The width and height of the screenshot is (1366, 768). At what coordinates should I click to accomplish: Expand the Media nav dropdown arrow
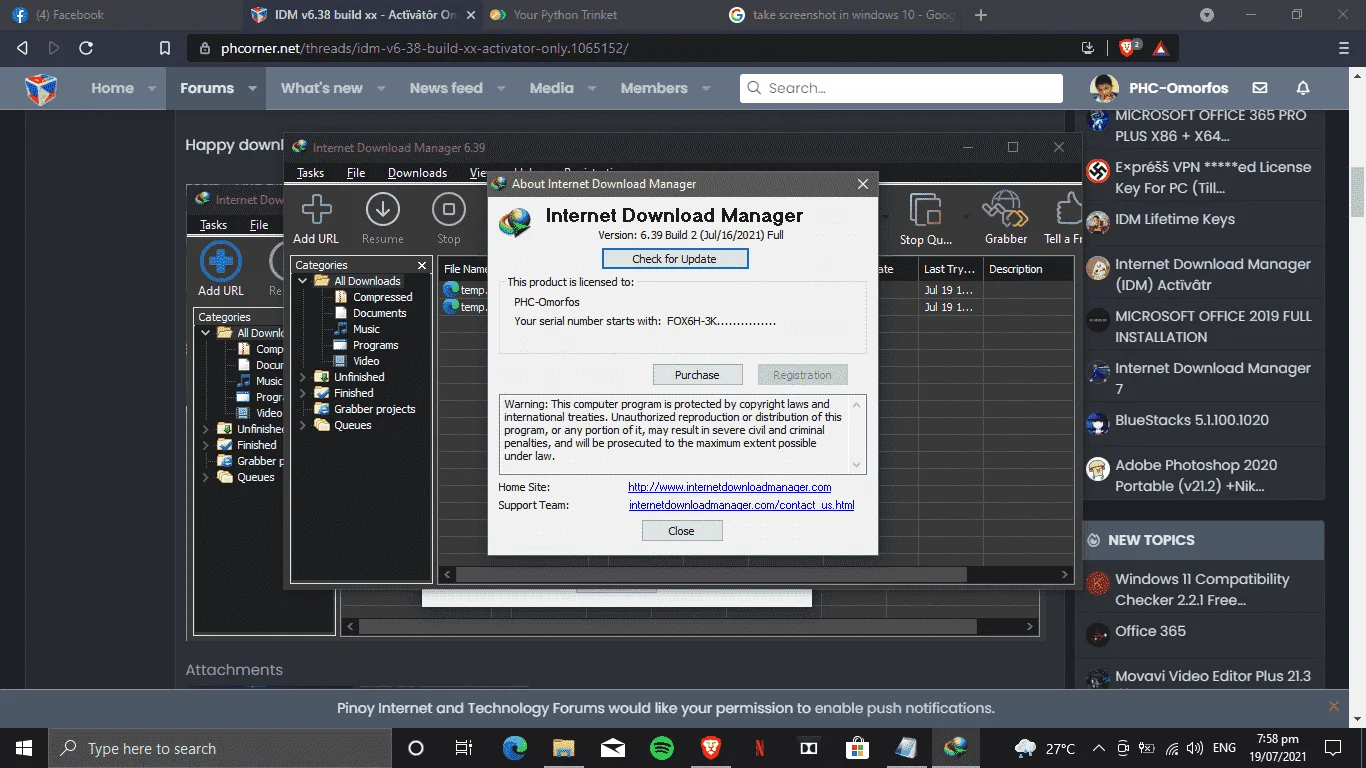(x=592, y=88)
